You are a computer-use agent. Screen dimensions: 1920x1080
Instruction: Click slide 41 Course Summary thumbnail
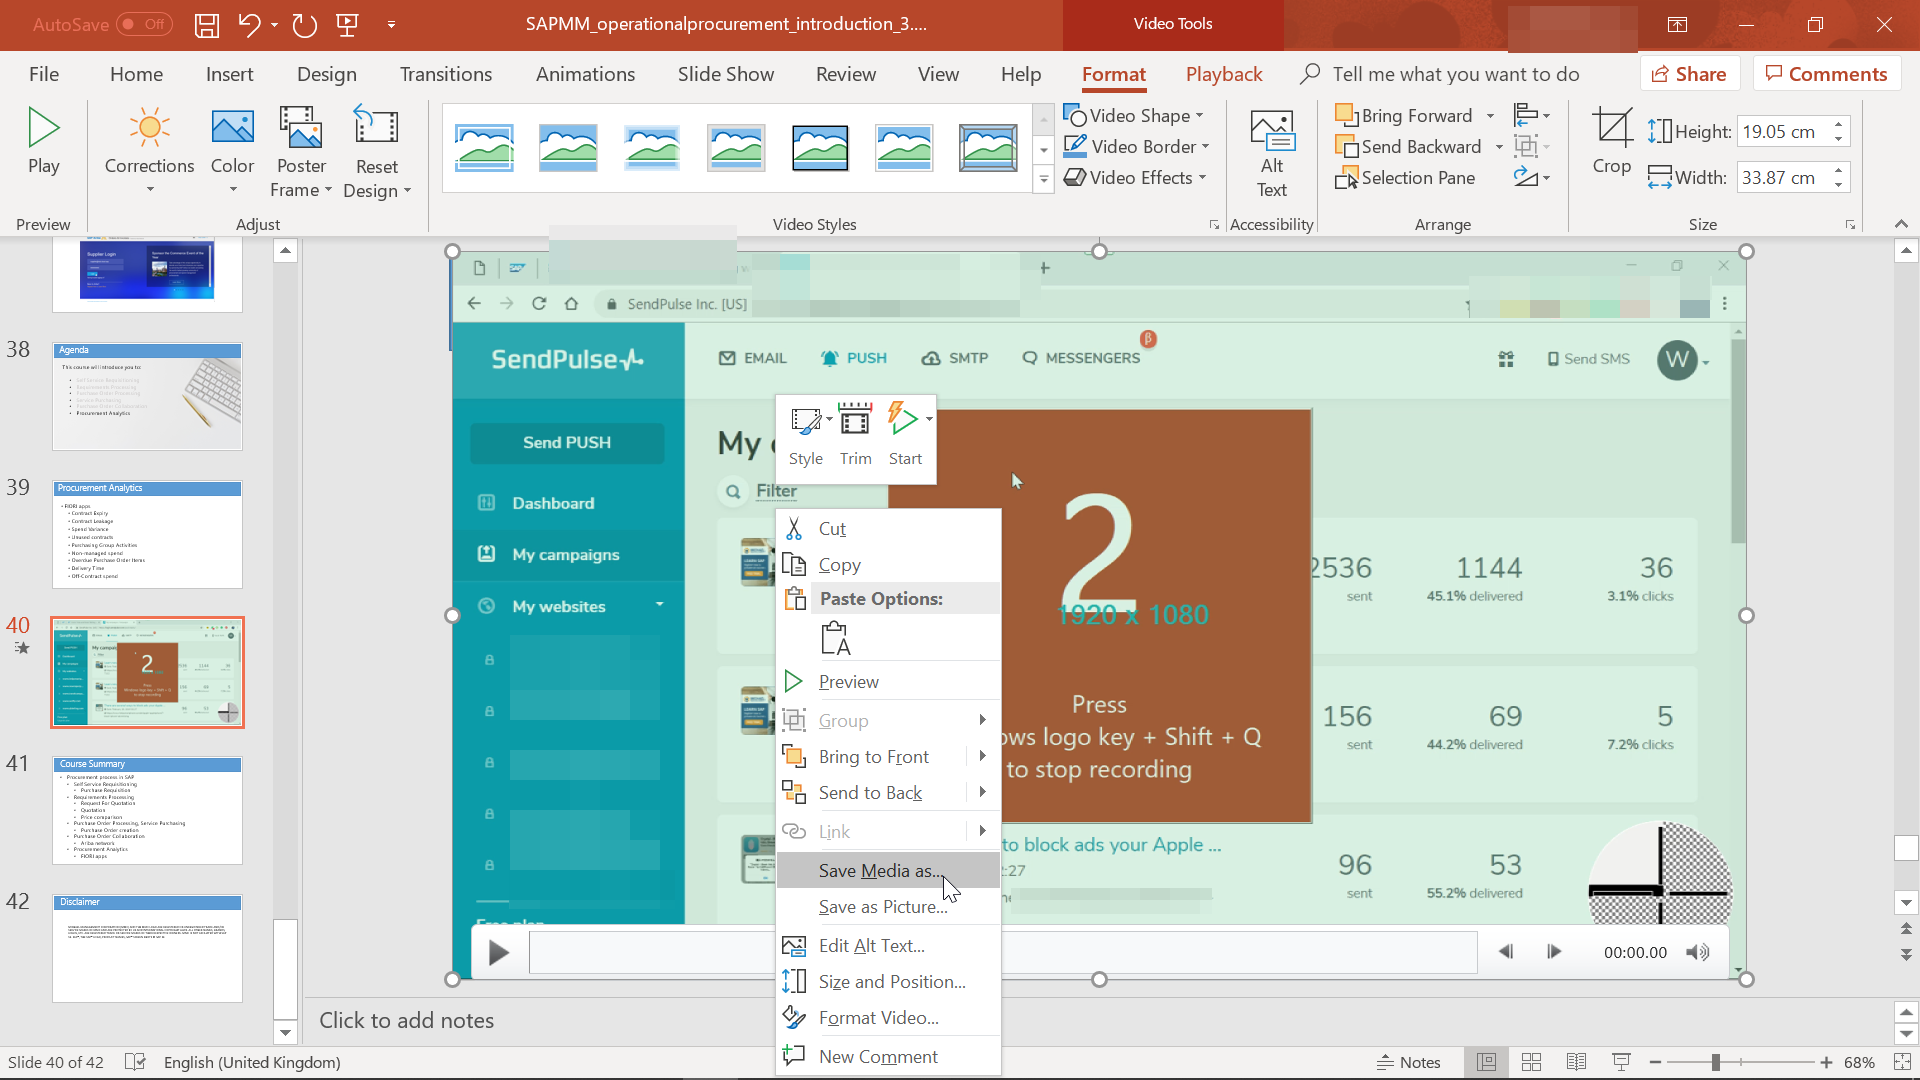point(146,810)
